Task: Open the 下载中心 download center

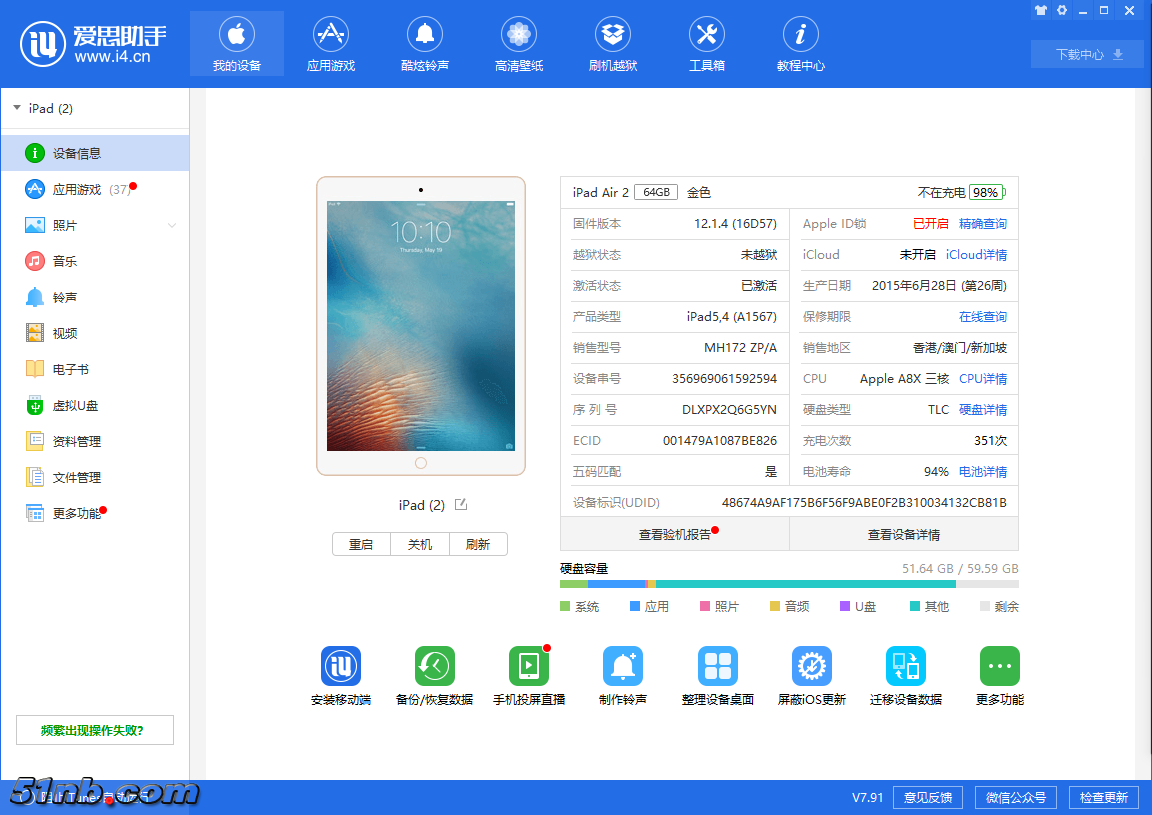Action: (x=1087, y=54)
